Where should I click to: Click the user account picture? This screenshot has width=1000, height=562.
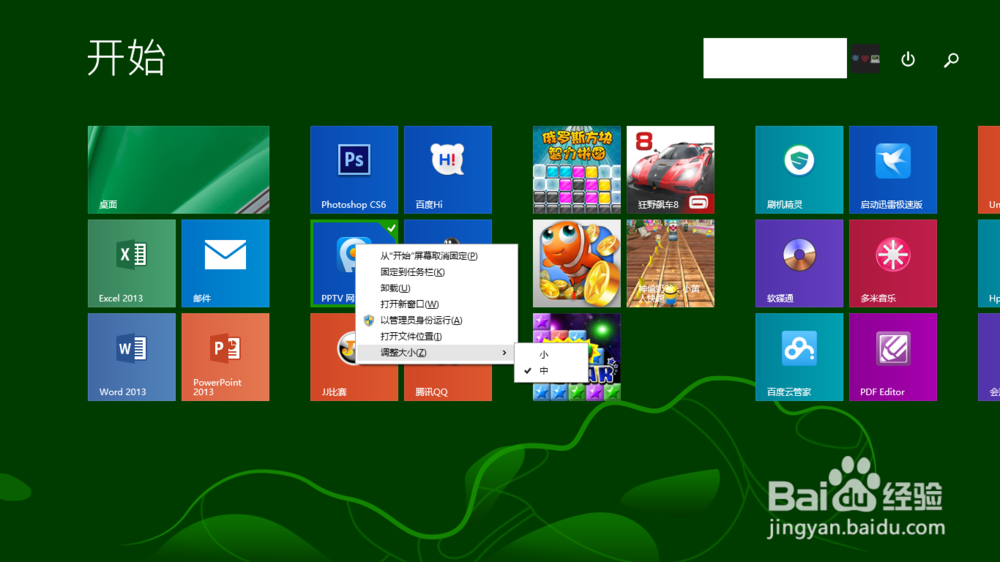(865, 58)
